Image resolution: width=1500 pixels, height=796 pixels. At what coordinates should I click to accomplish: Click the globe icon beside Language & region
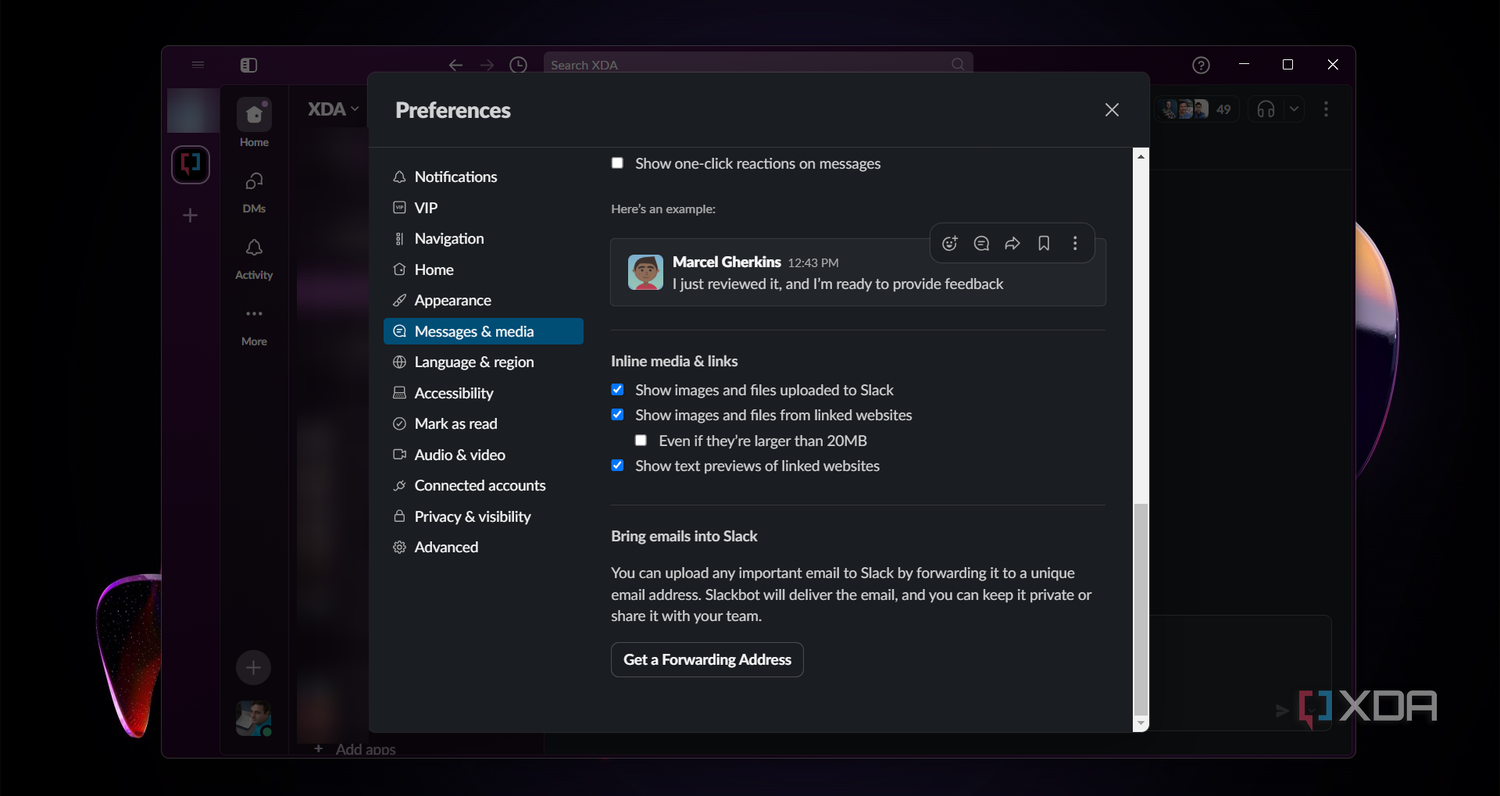point(400,362)
